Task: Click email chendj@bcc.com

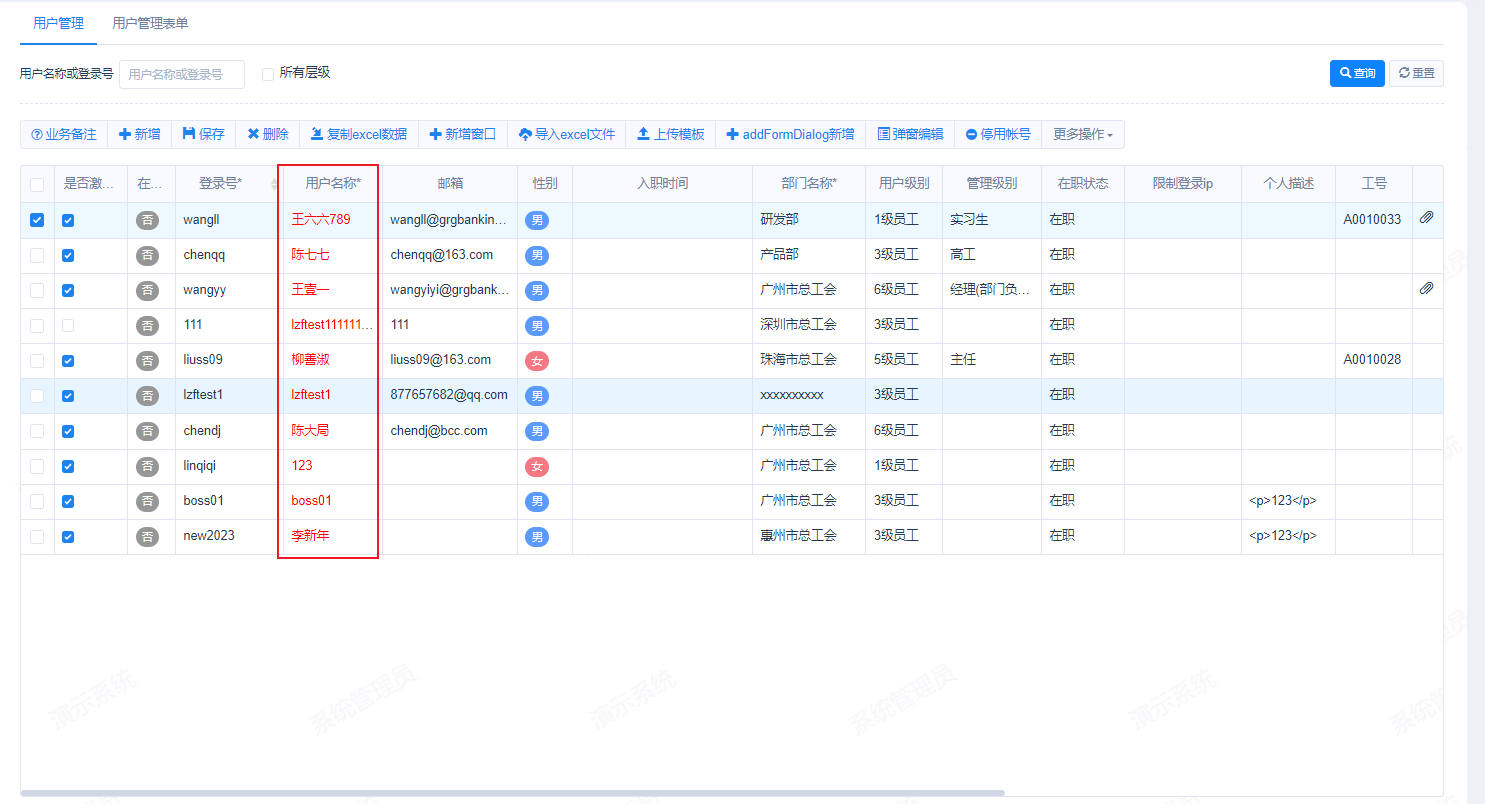Action: [x=439, y=431]
